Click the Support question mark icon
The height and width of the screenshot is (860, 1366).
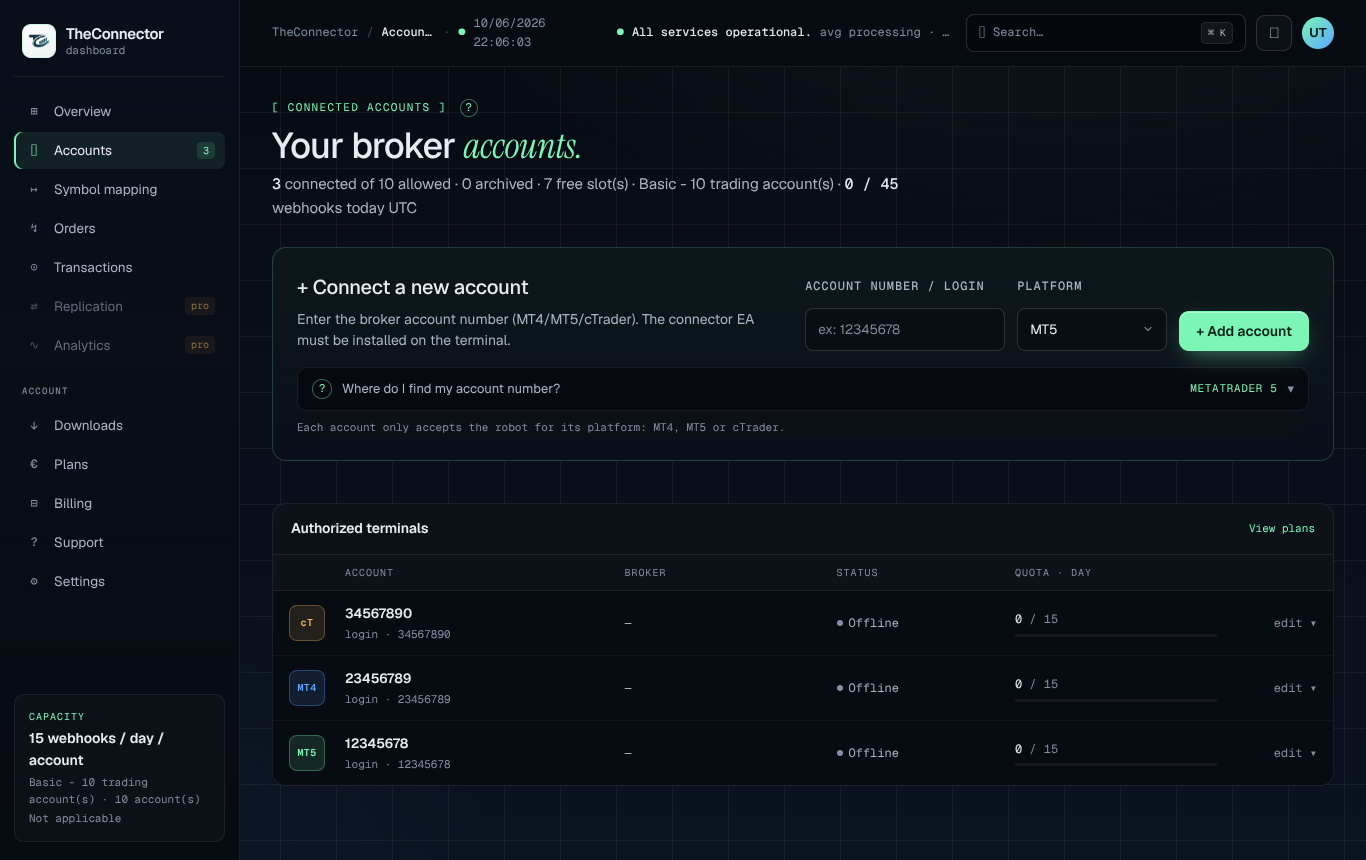pos(34,542)
